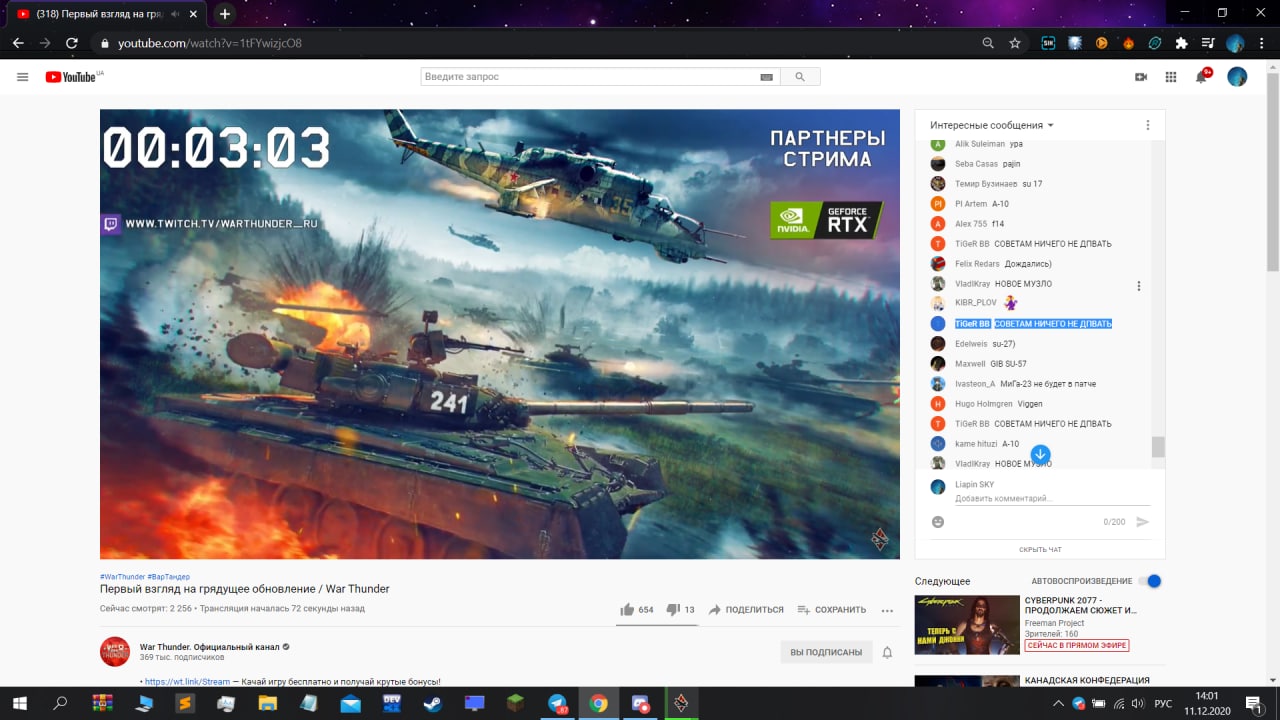Click the СОХРАНИТЬ save button
The width and height of the screenshot is (1280, 720).
[x=832, y=610]
